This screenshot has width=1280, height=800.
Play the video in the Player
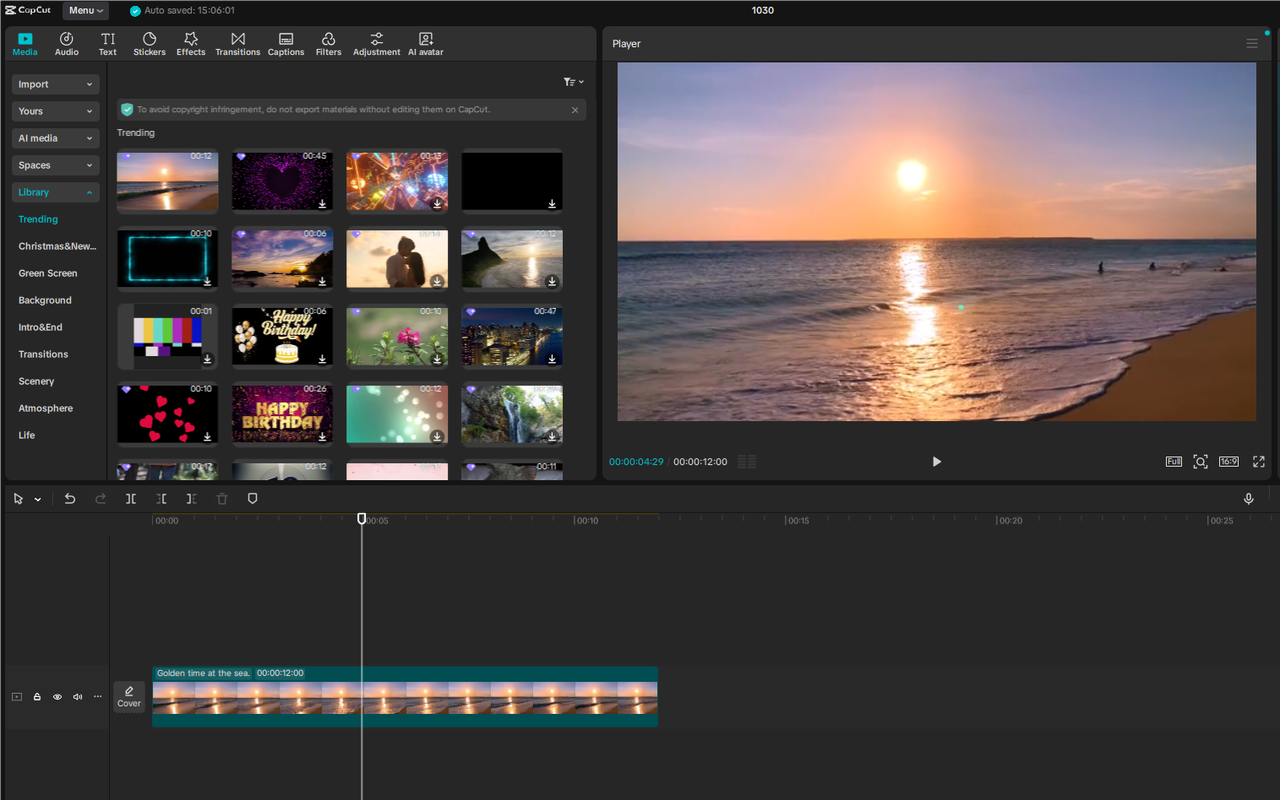pyautogui.click(x=936, y=461)
